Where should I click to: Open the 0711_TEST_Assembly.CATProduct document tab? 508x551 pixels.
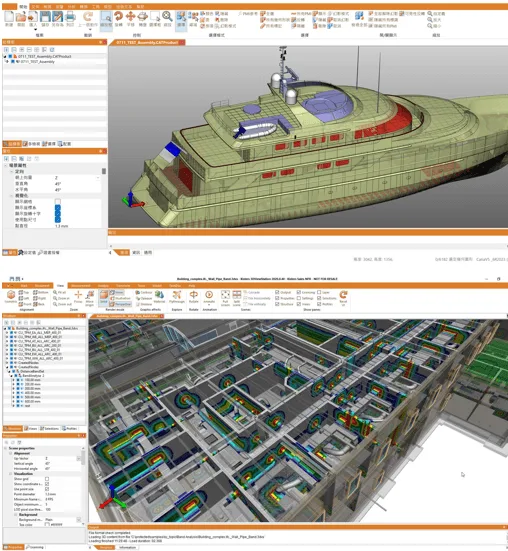[147, 43]
